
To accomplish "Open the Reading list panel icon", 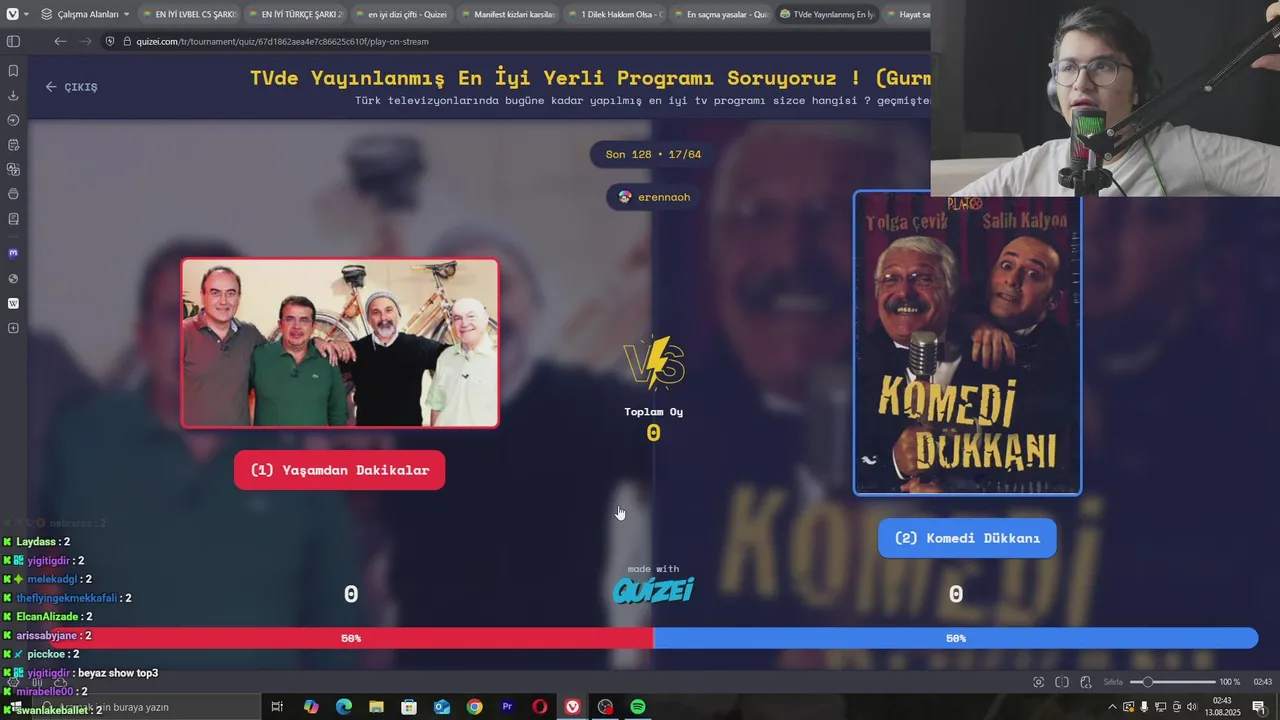I will pyautogui.click(x=13, y=219).
